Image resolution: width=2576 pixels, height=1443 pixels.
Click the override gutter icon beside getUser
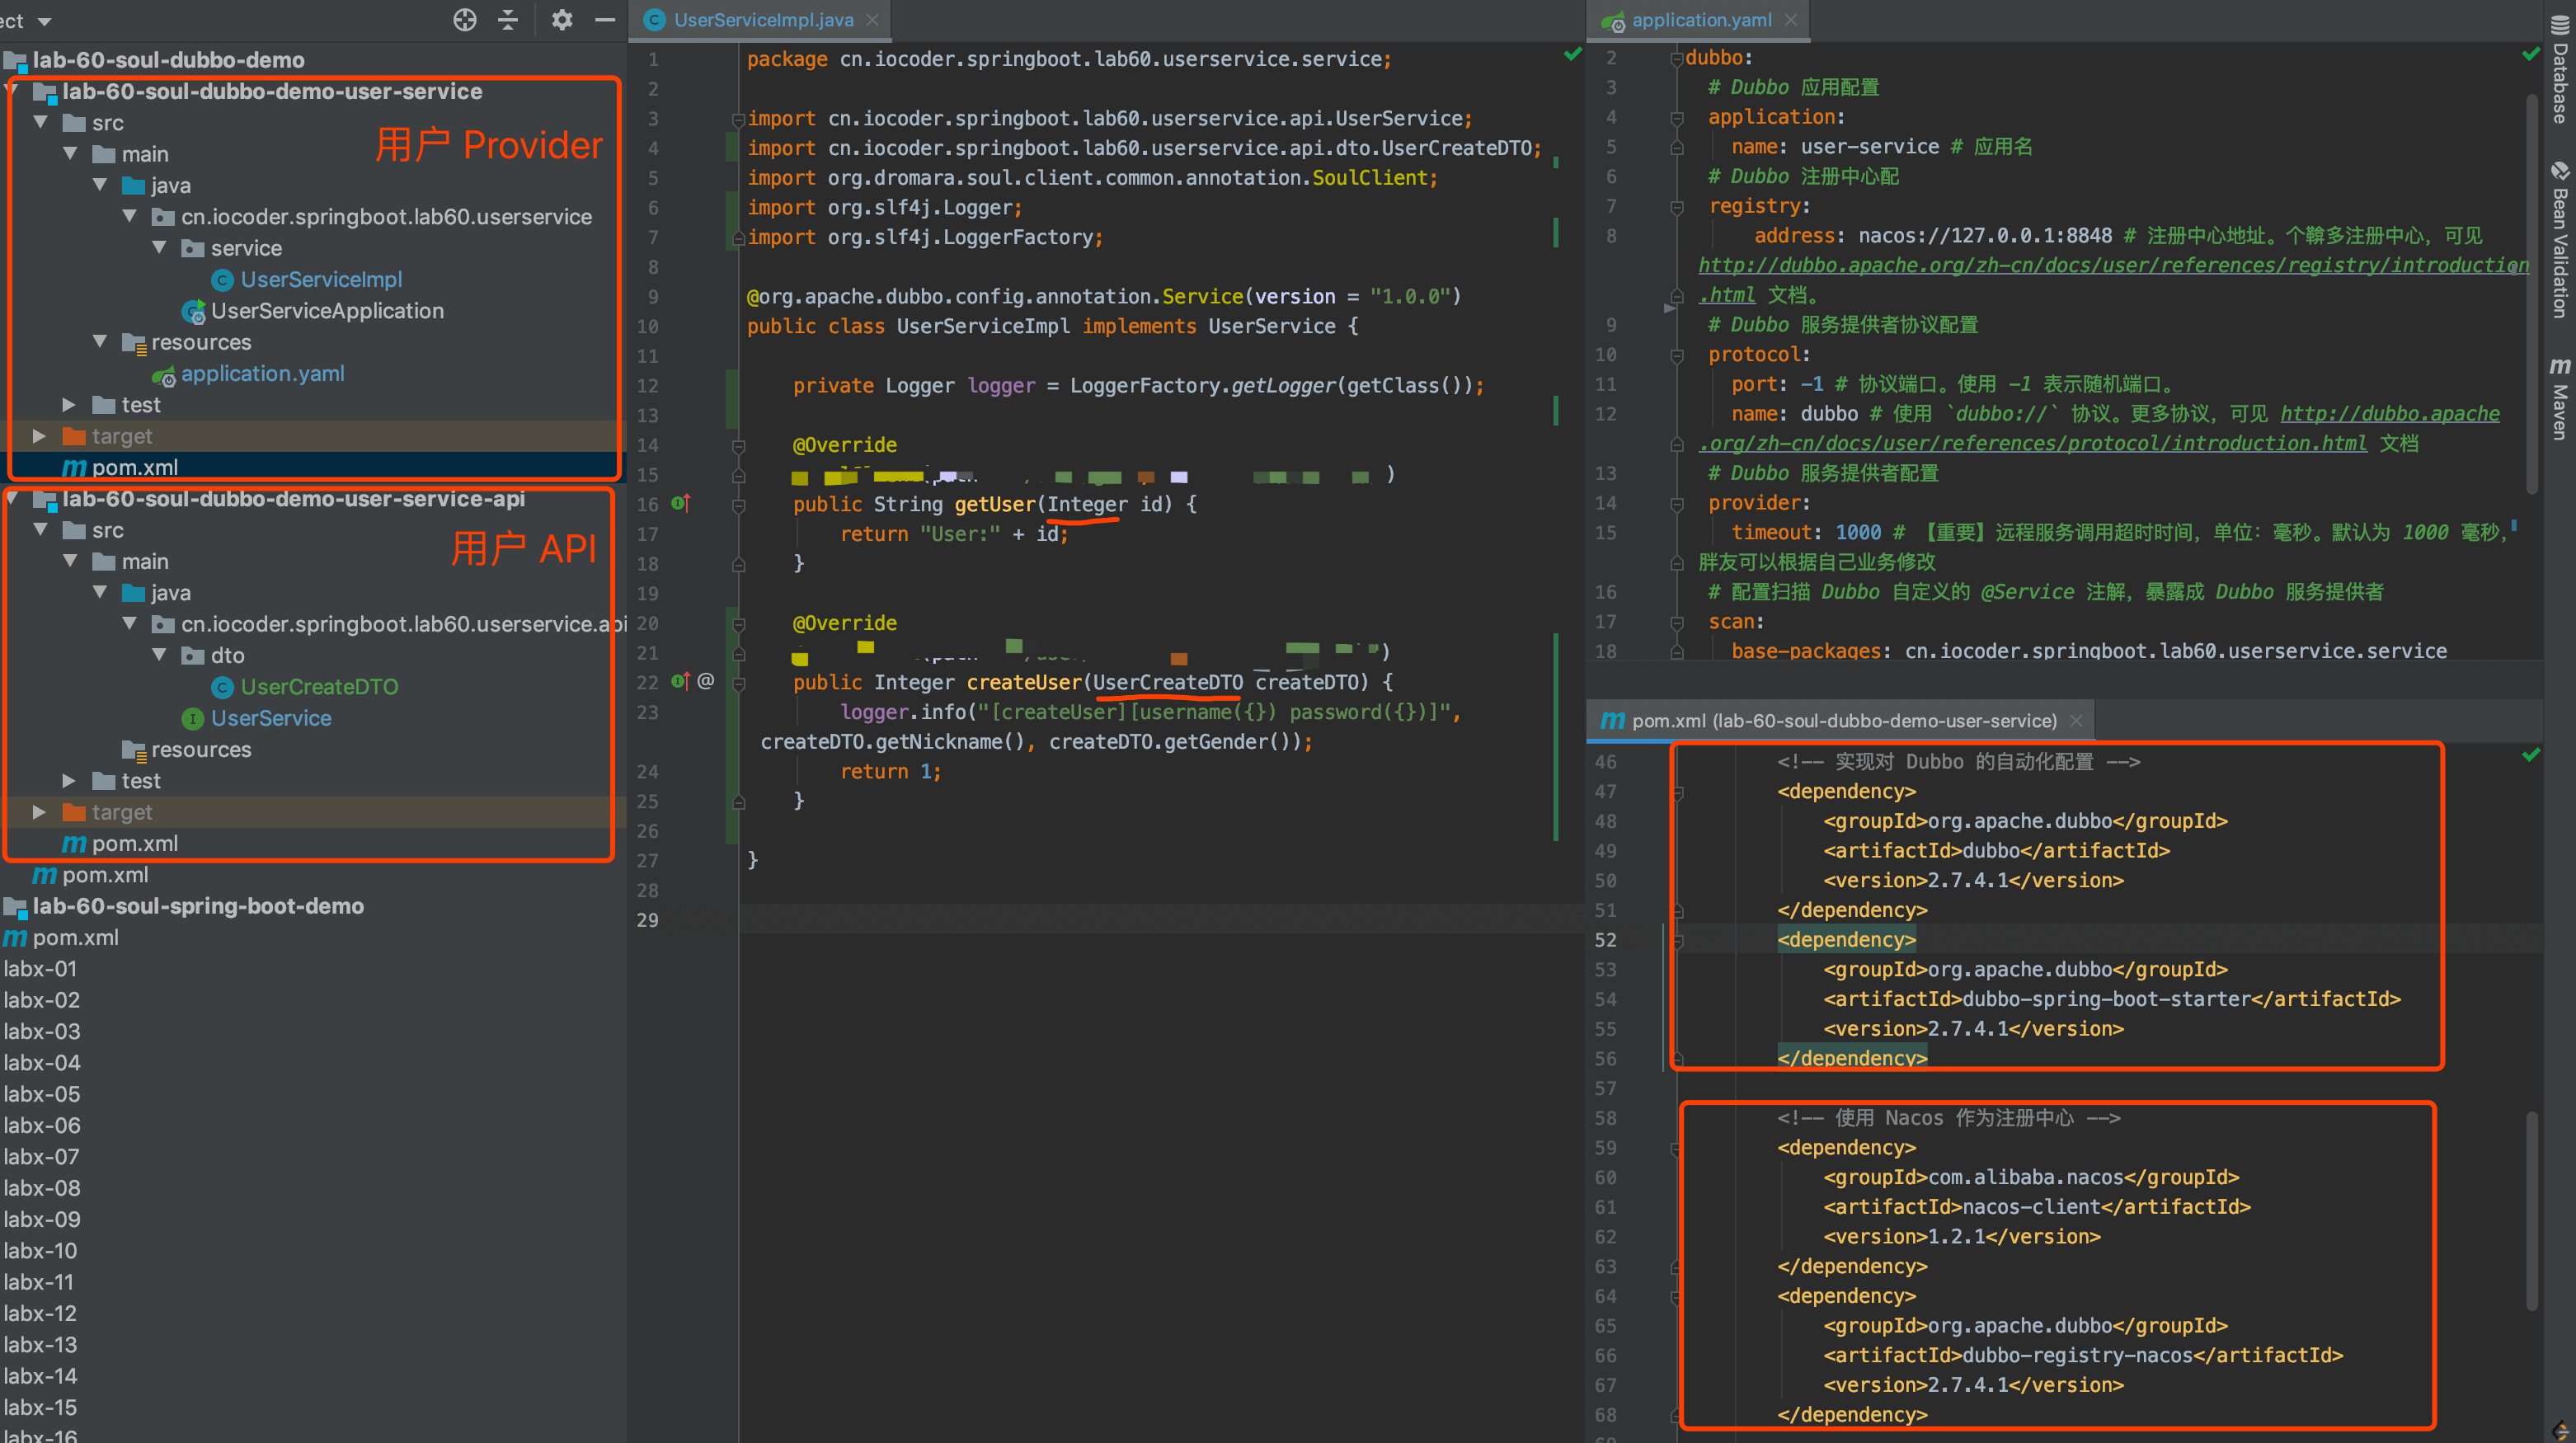tap(680, 504)
